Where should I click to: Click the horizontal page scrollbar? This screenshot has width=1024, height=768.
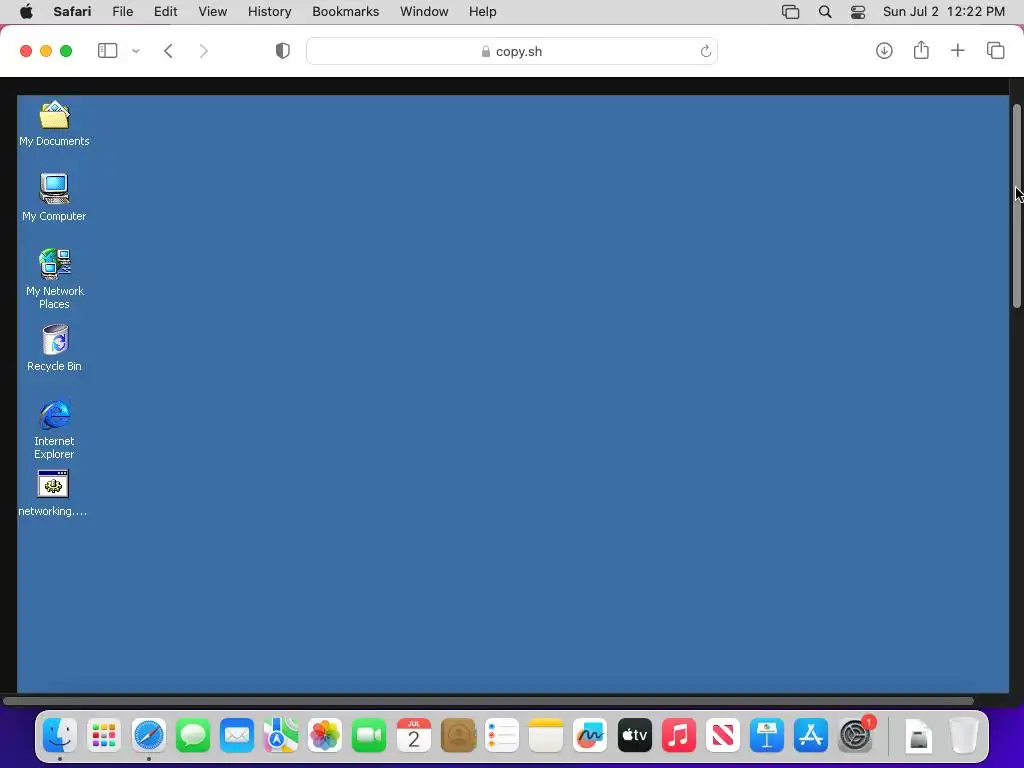click(488, 701)
